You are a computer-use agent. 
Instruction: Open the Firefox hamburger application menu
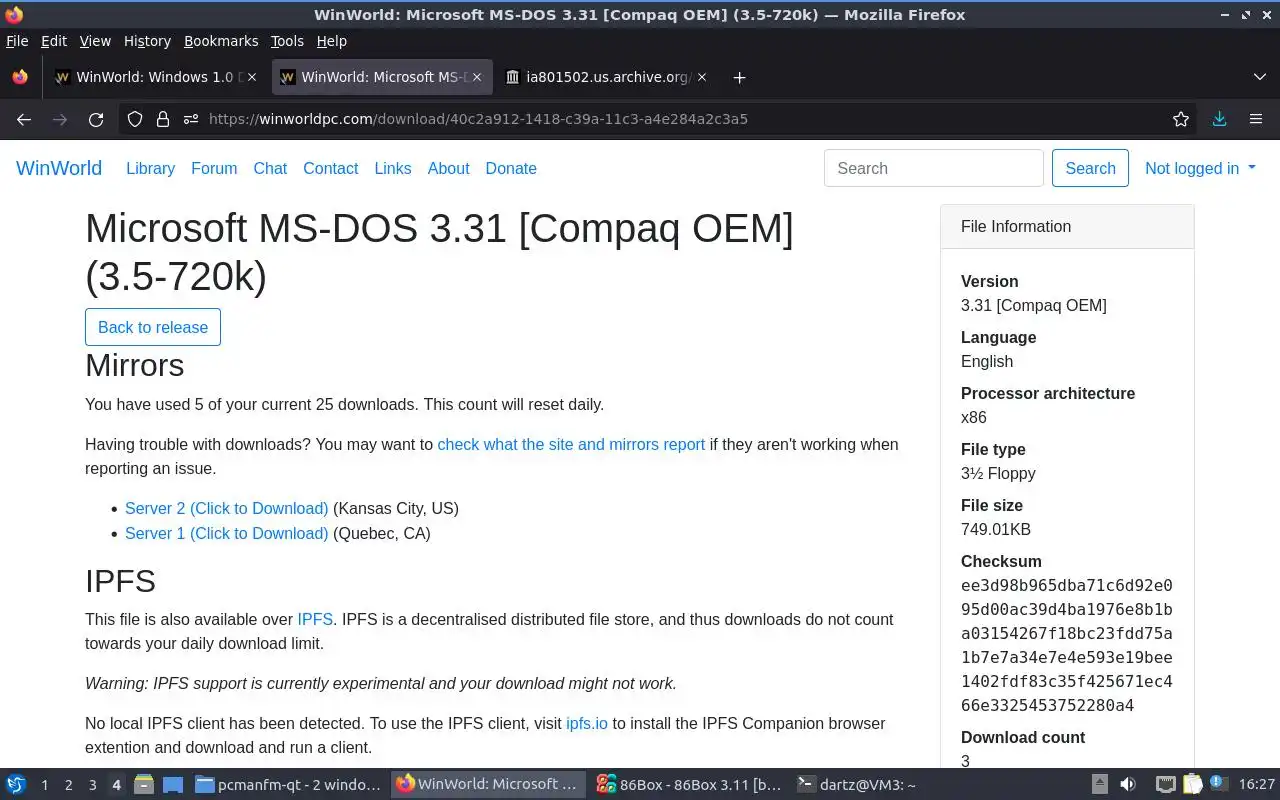(1256, 119)
